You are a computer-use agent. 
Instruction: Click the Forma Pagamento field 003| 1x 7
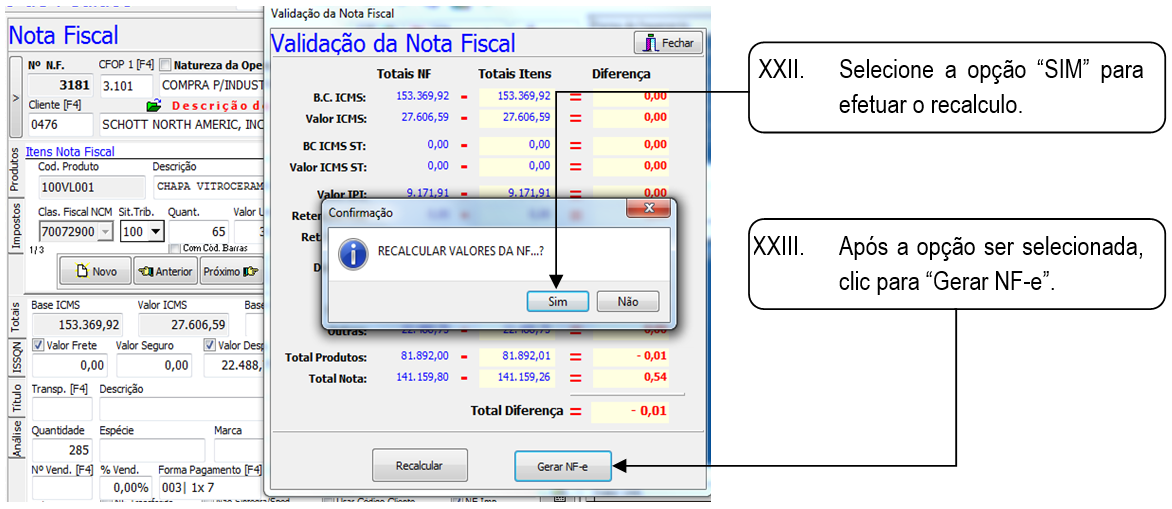pyautogui.click(x=211, y=487)
